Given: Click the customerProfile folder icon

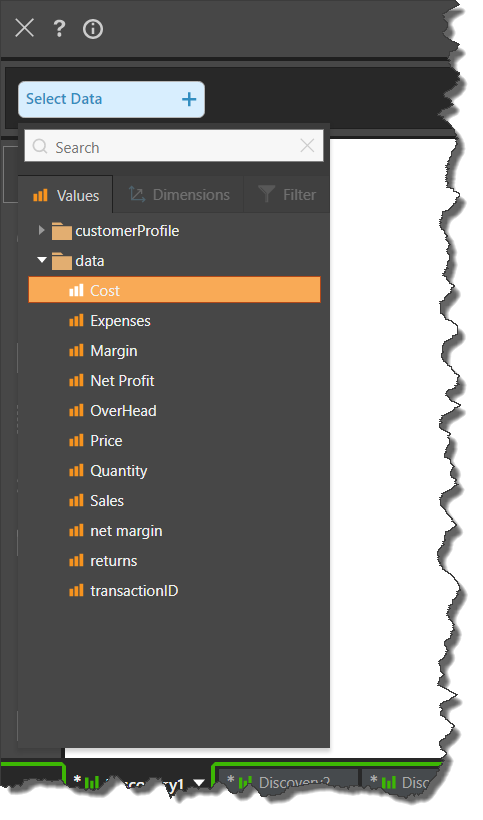Looking at the screenshot, I should [62, 231].
